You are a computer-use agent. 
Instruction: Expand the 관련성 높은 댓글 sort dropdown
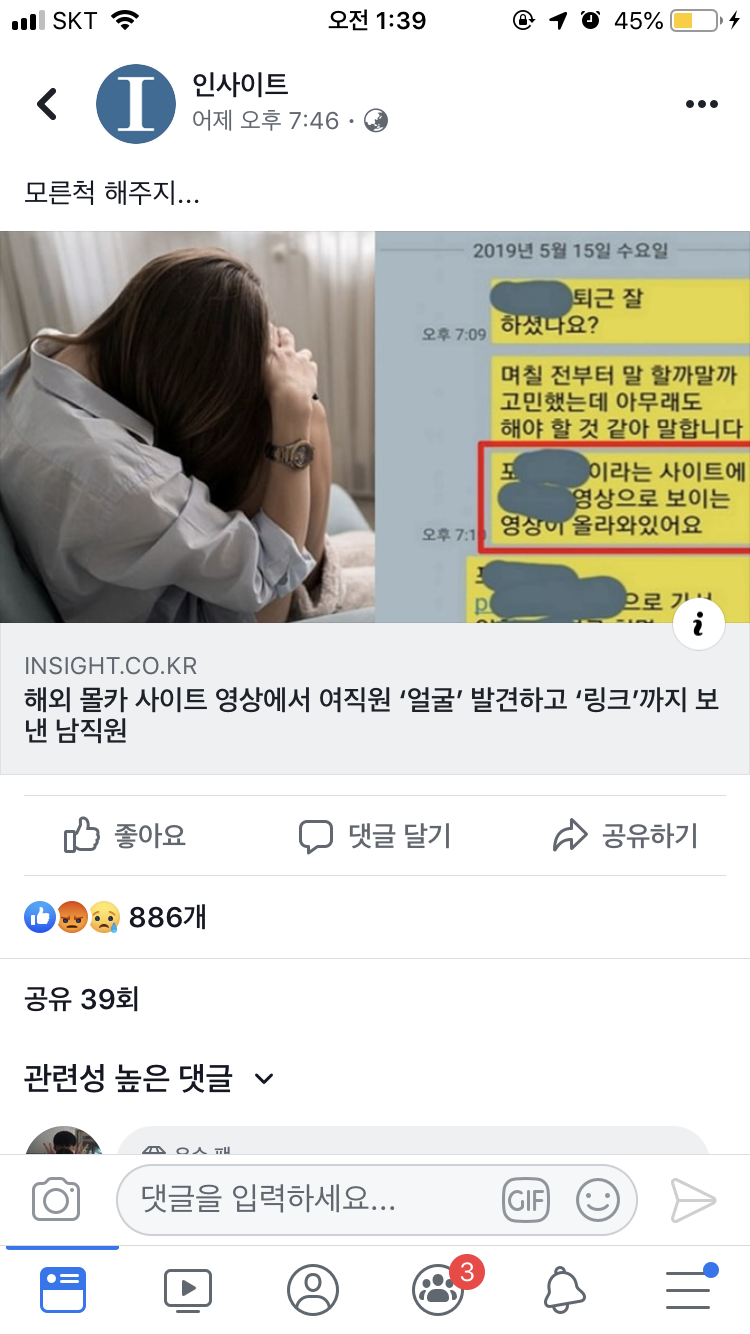click(149, 1078)
